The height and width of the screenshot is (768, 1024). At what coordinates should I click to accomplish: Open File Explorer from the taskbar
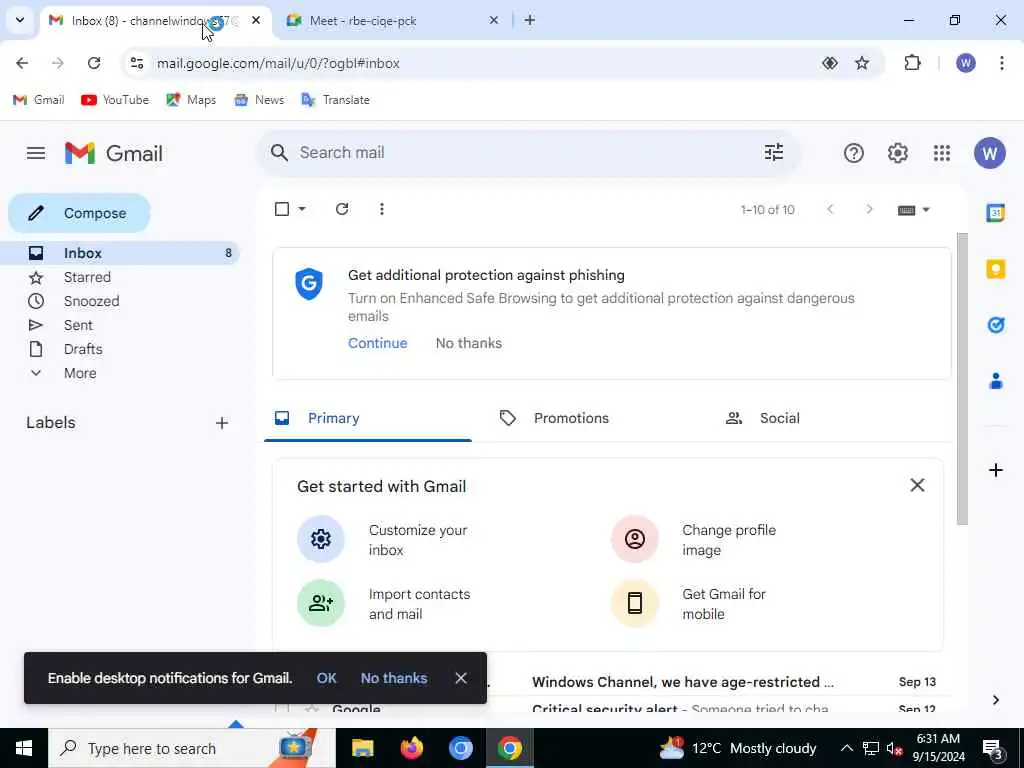(362, 748)
